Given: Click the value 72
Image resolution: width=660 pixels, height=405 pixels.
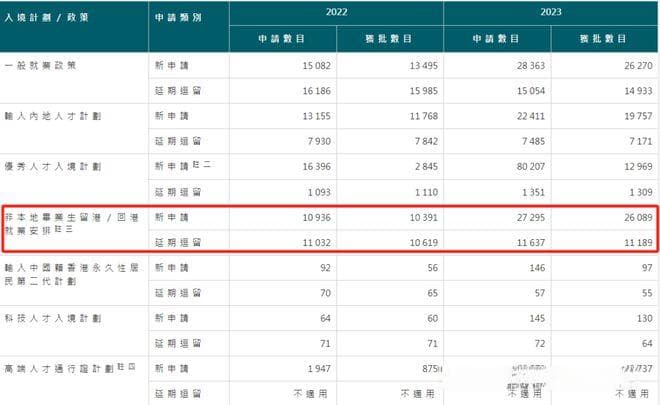Looking at the screenshot, I should click(540, 344).
